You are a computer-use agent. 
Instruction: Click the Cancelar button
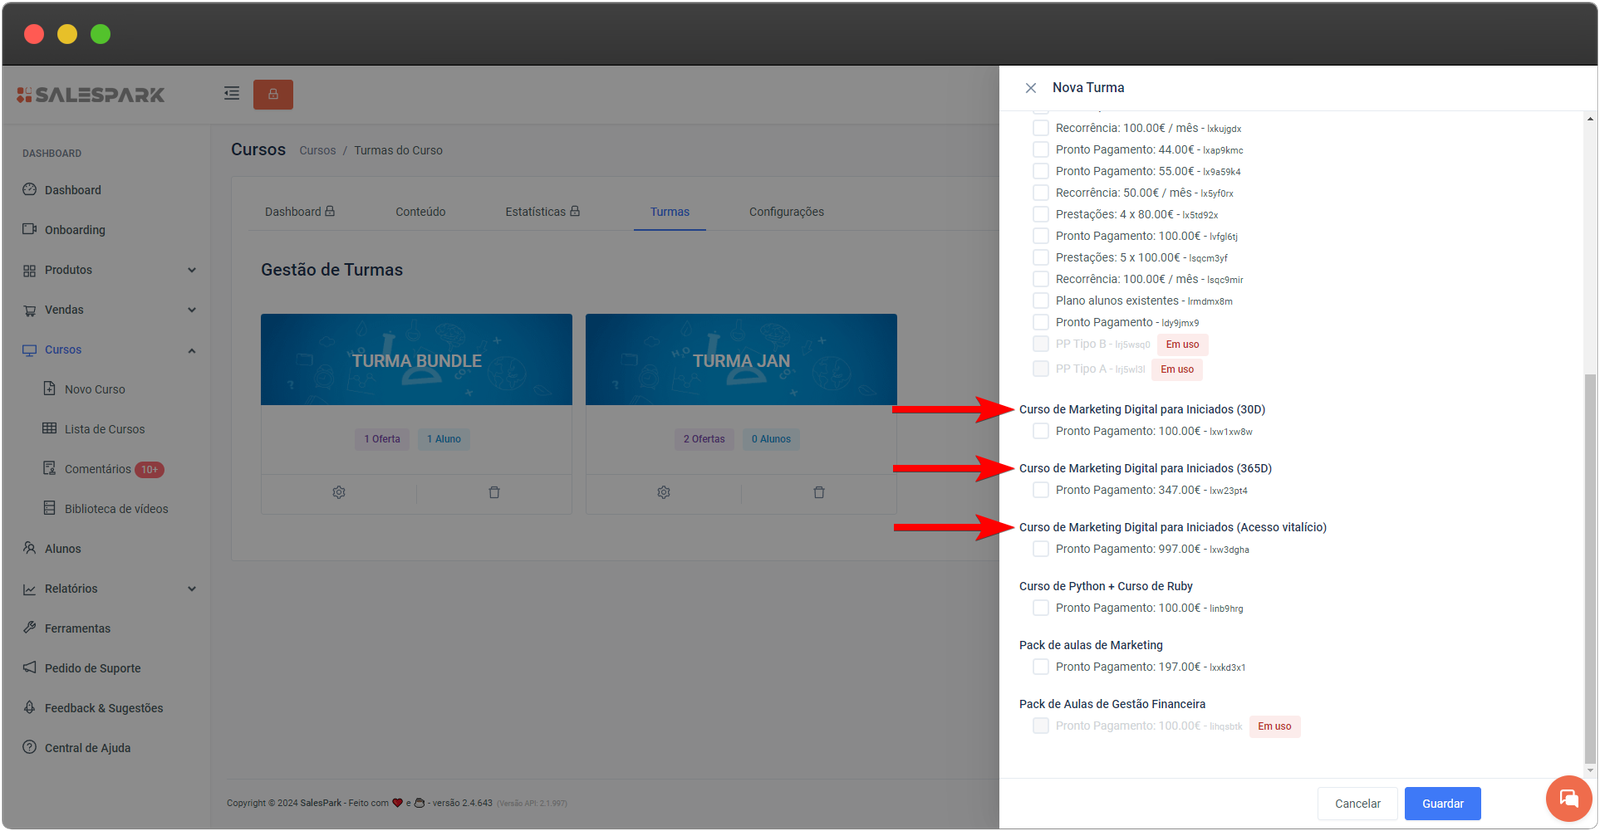tap(1357, 804)
